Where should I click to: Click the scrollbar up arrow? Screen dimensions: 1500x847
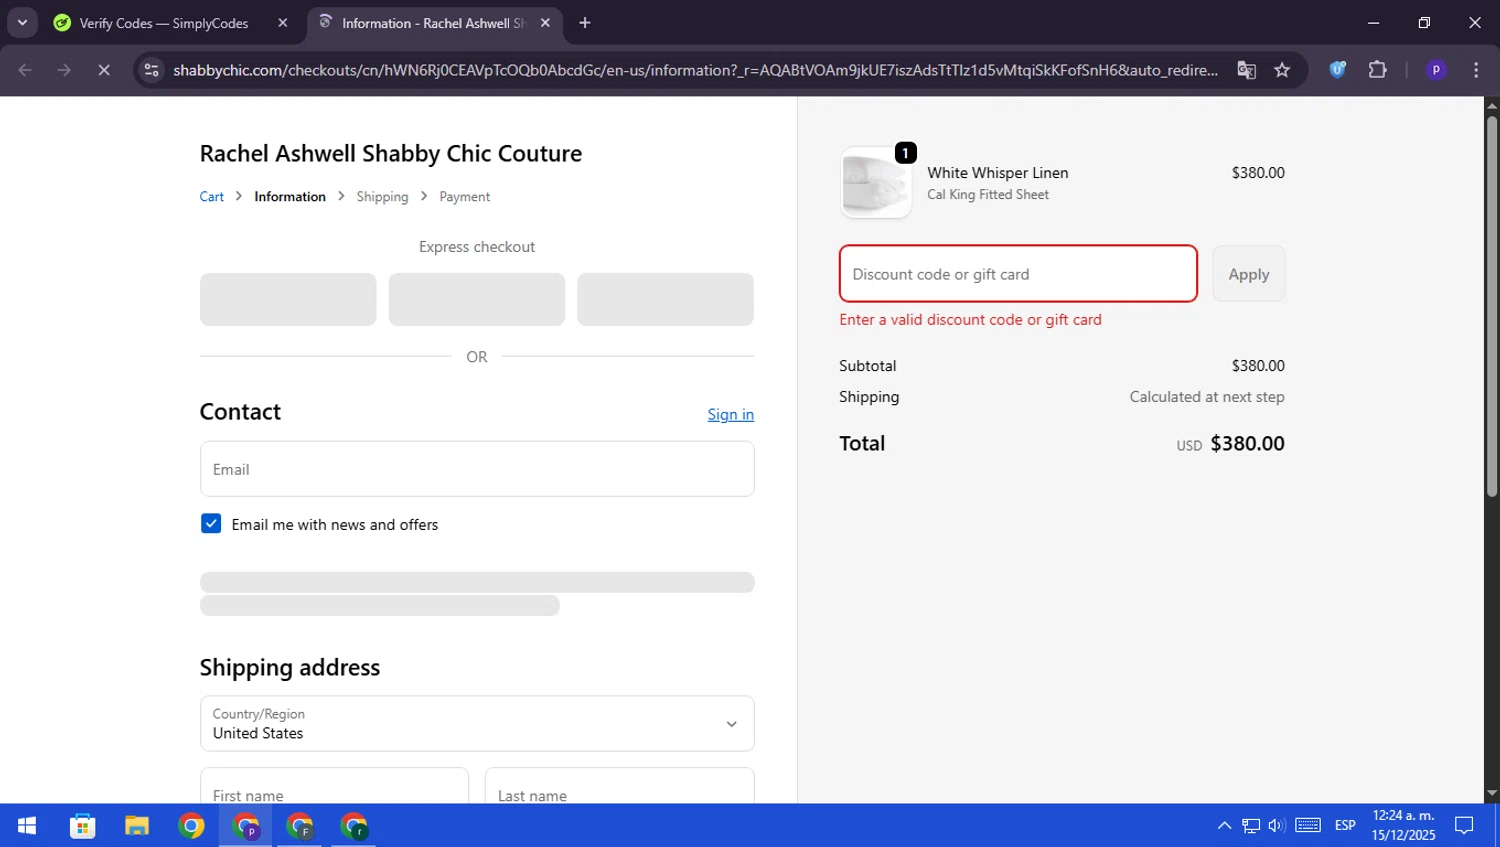pyautogui.click(x=1492, y=105)
